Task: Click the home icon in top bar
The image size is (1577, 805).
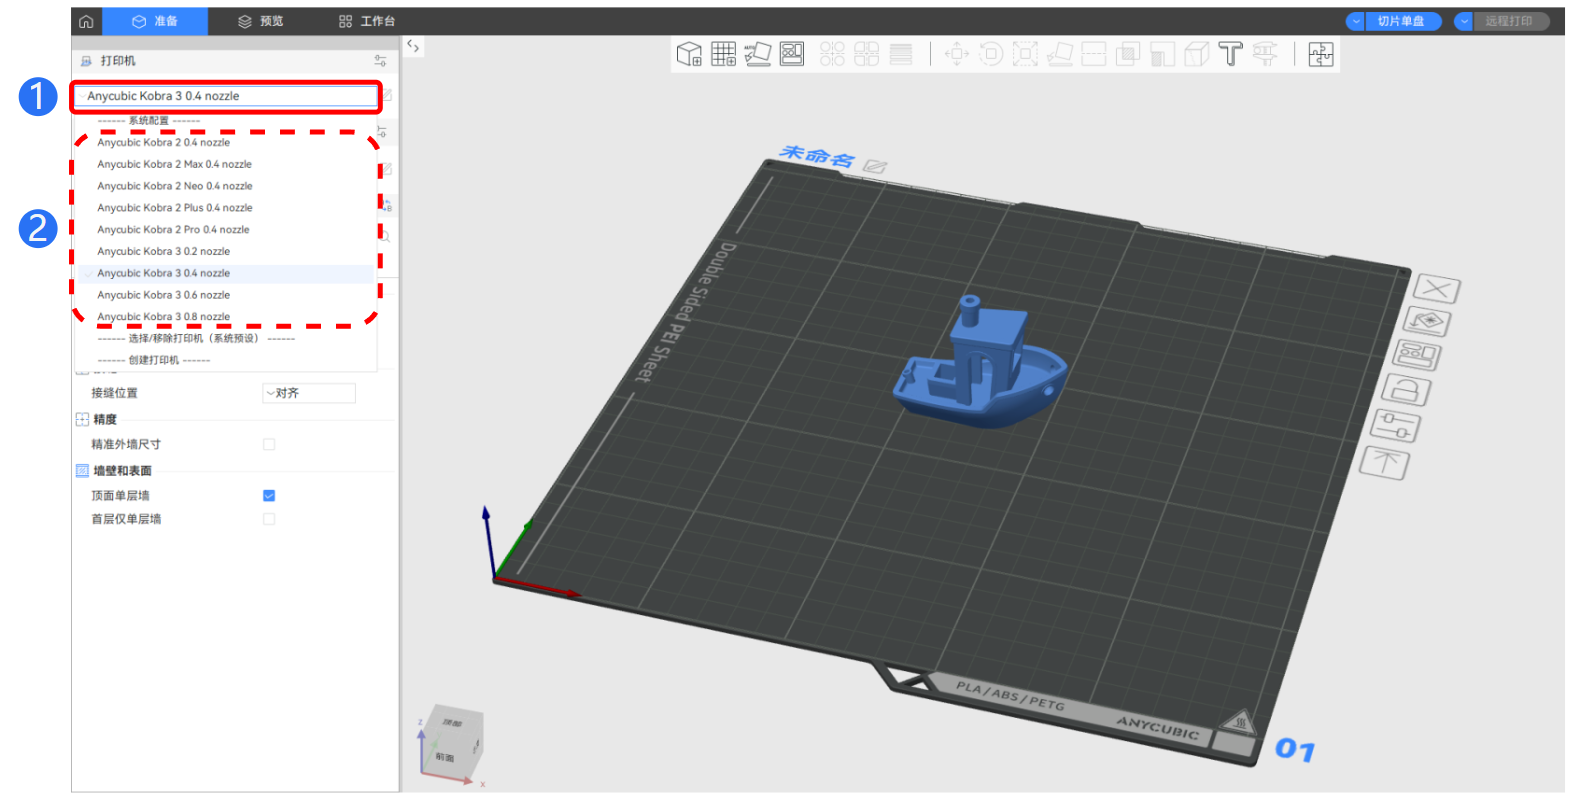Action: [86, 21]
